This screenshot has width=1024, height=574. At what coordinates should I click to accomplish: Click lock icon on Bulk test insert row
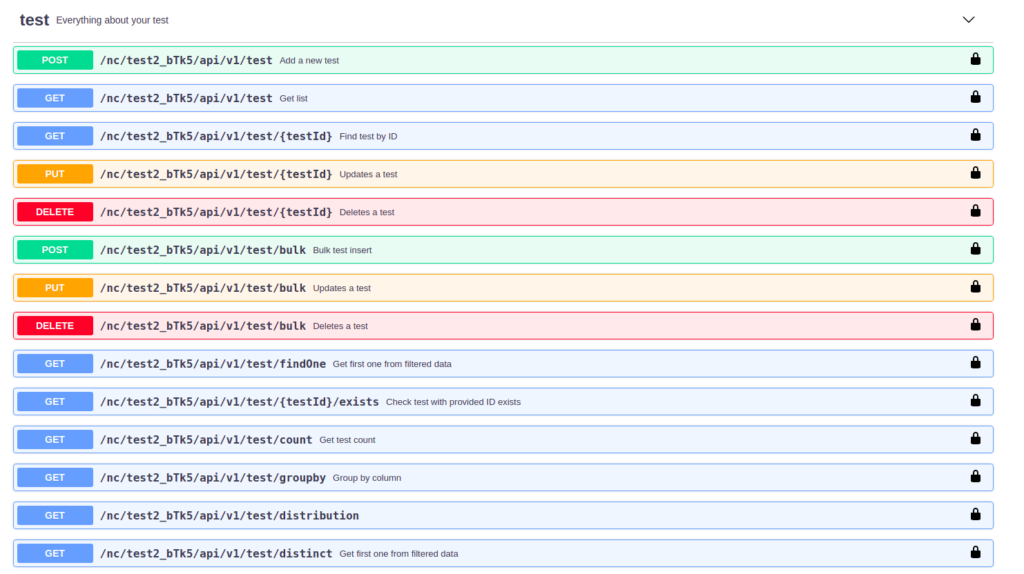[x=975, y=249]
